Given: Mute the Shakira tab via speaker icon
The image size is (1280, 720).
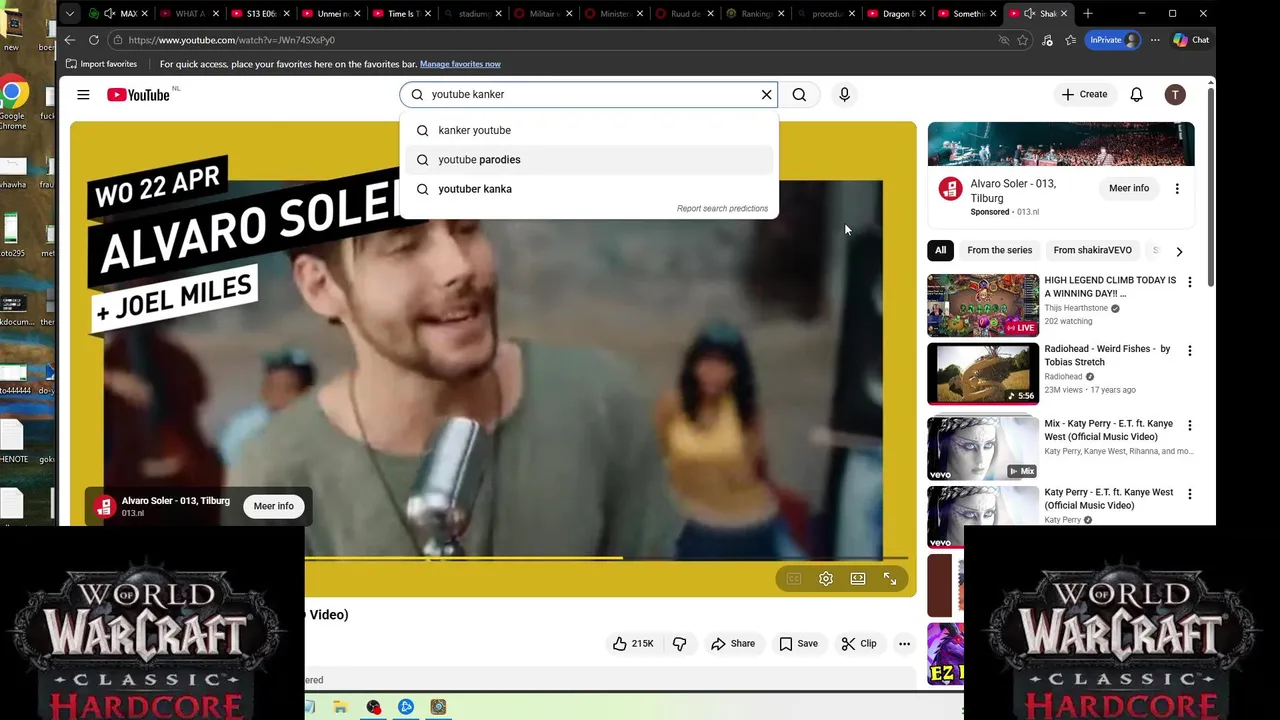Looking at the screenshot, I should click(1029, 14).
